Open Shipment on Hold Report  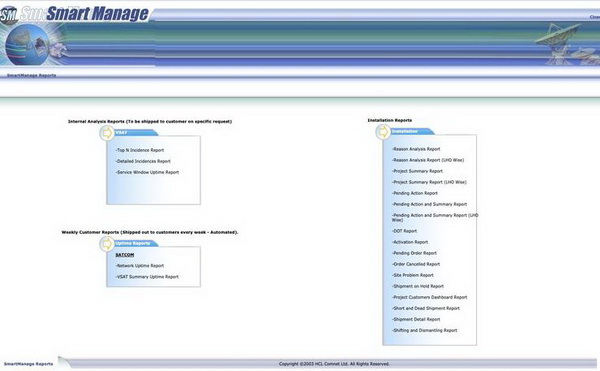[x=418, y=286]
